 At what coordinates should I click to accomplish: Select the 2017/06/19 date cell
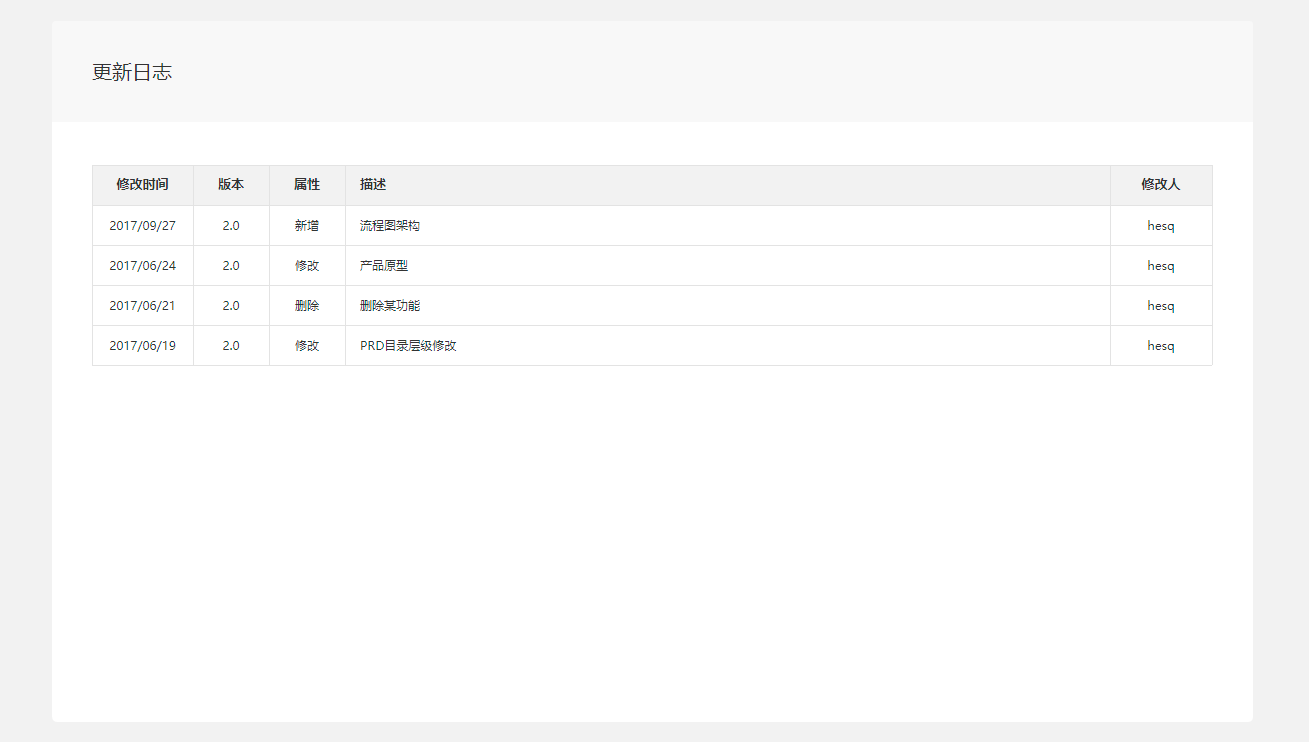point(142,346)
